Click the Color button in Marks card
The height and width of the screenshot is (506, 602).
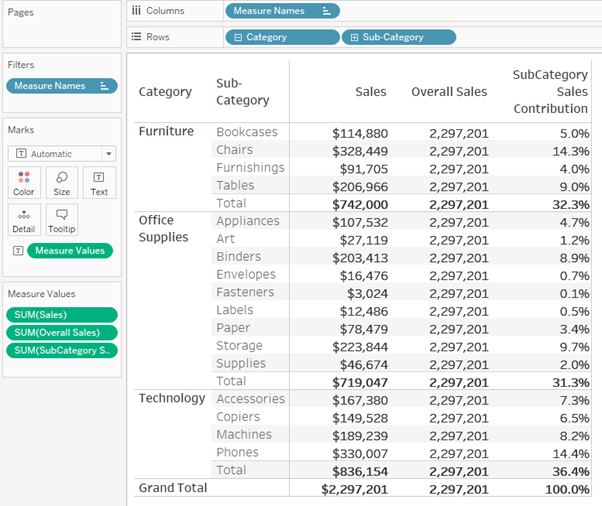tap(24, 182)
